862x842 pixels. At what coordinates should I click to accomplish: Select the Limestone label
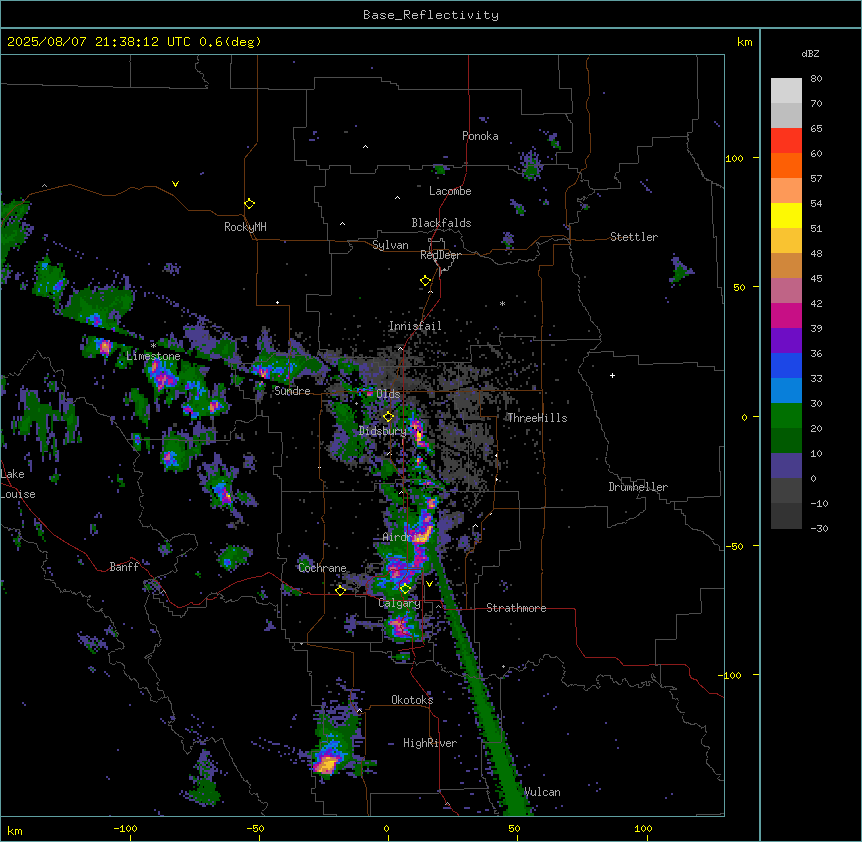pyautogui.click(x=153, y=356)
